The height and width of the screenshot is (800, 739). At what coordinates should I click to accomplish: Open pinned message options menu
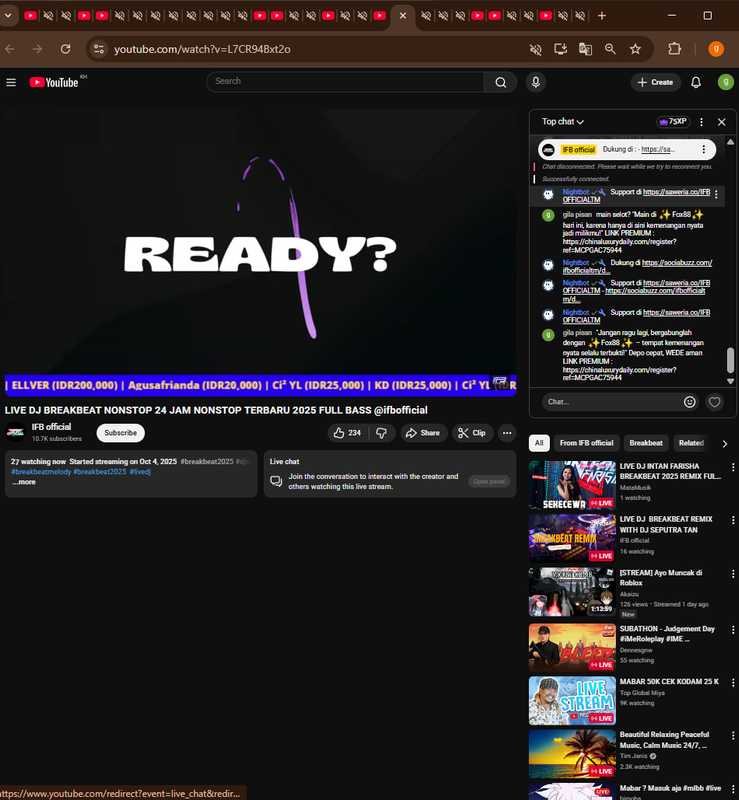click(703, 149)
